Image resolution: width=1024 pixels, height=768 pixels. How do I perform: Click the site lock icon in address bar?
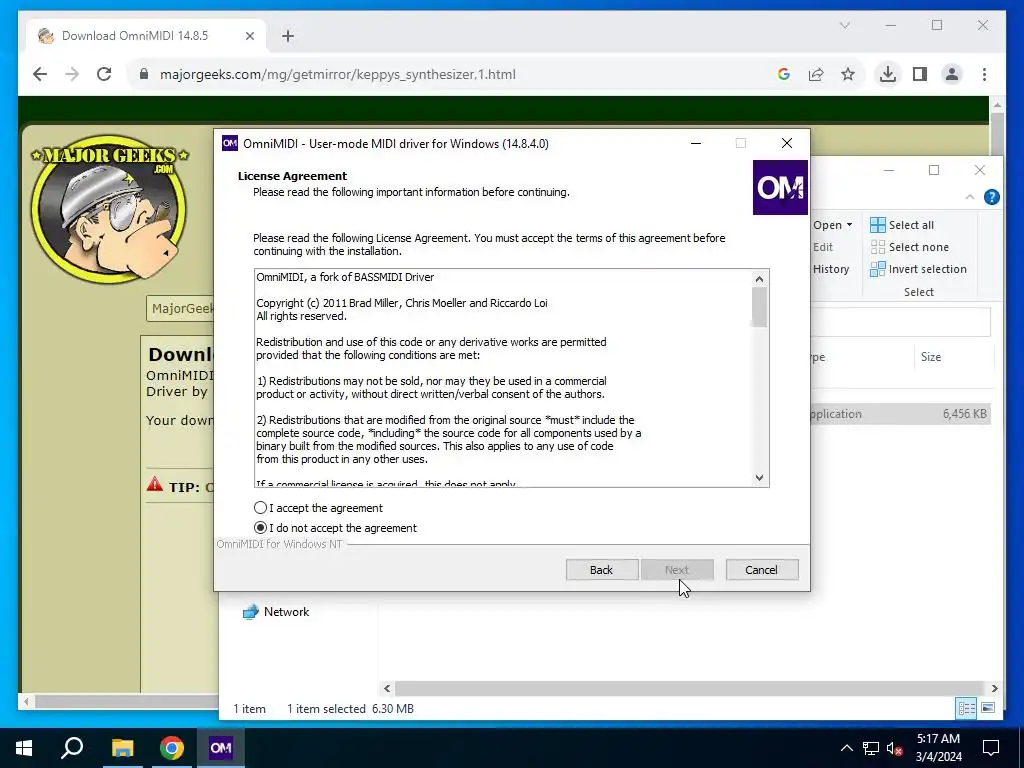pos(144,74)
